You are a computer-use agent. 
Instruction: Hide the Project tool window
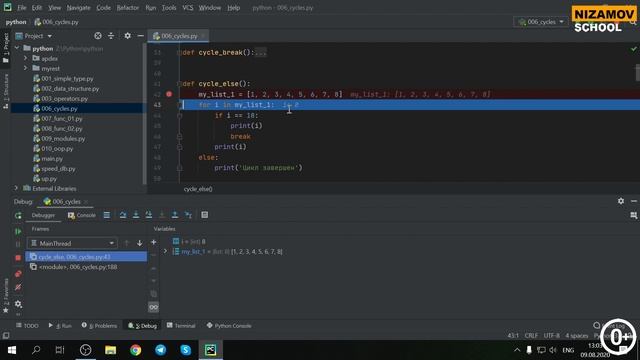coord(140,36)
